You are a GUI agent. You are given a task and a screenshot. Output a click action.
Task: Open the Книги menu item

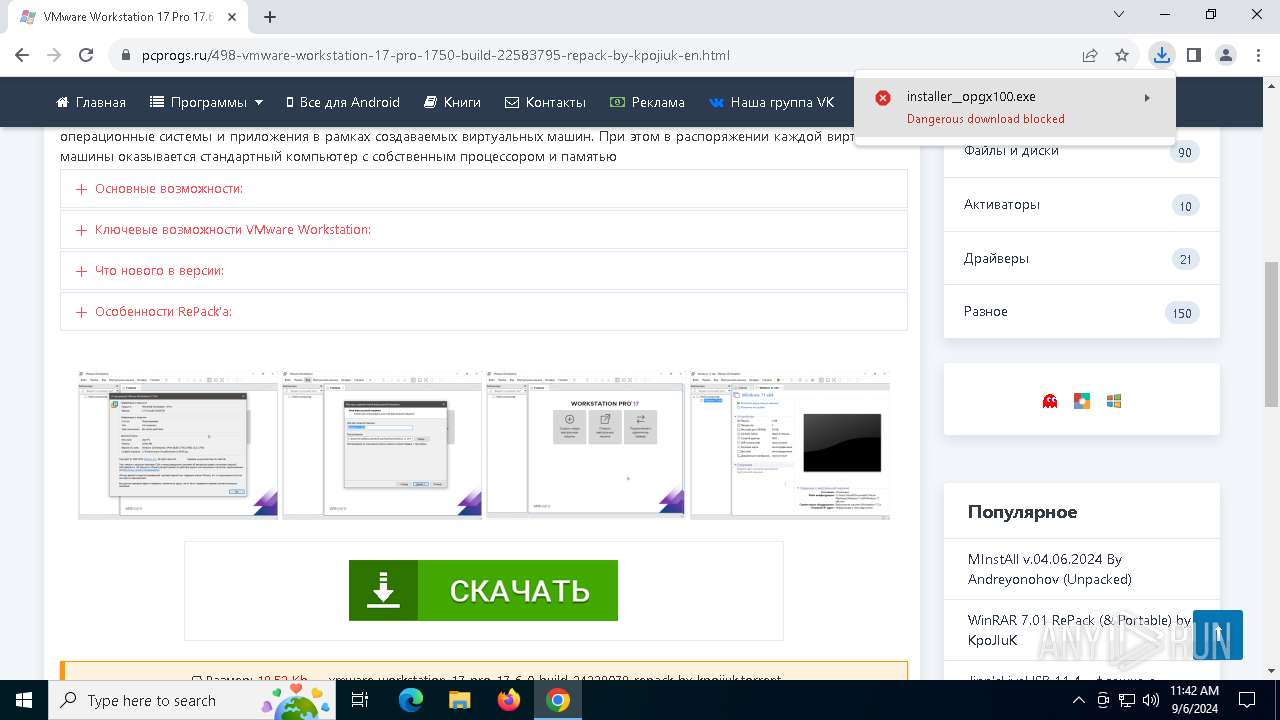coord(452,102)
